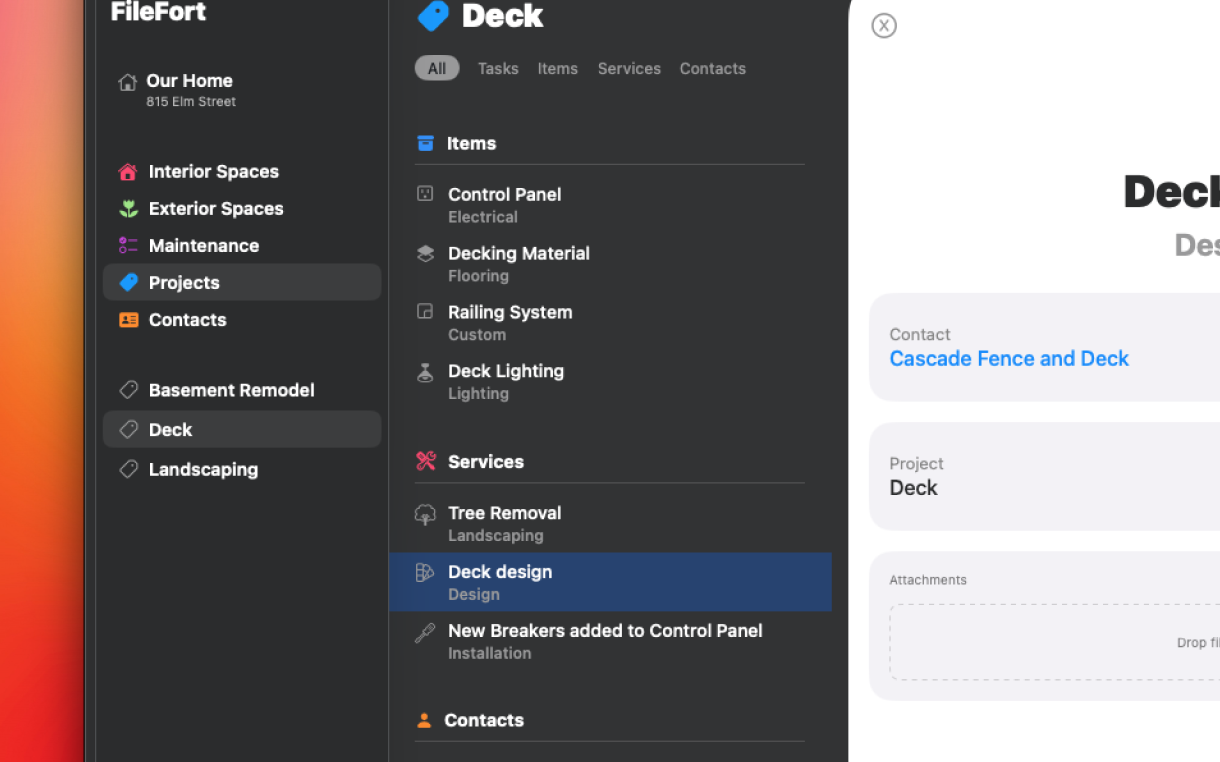Switch to the Contacts filter tab
Screen dimensions: 1220x762
tap(713, 69)
